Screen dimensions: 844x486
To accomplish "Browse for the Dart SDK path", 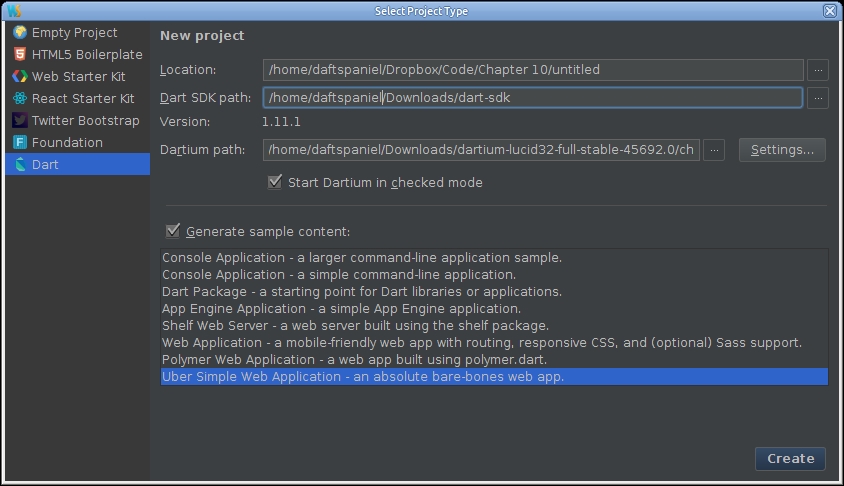I will tap(818, 98).
